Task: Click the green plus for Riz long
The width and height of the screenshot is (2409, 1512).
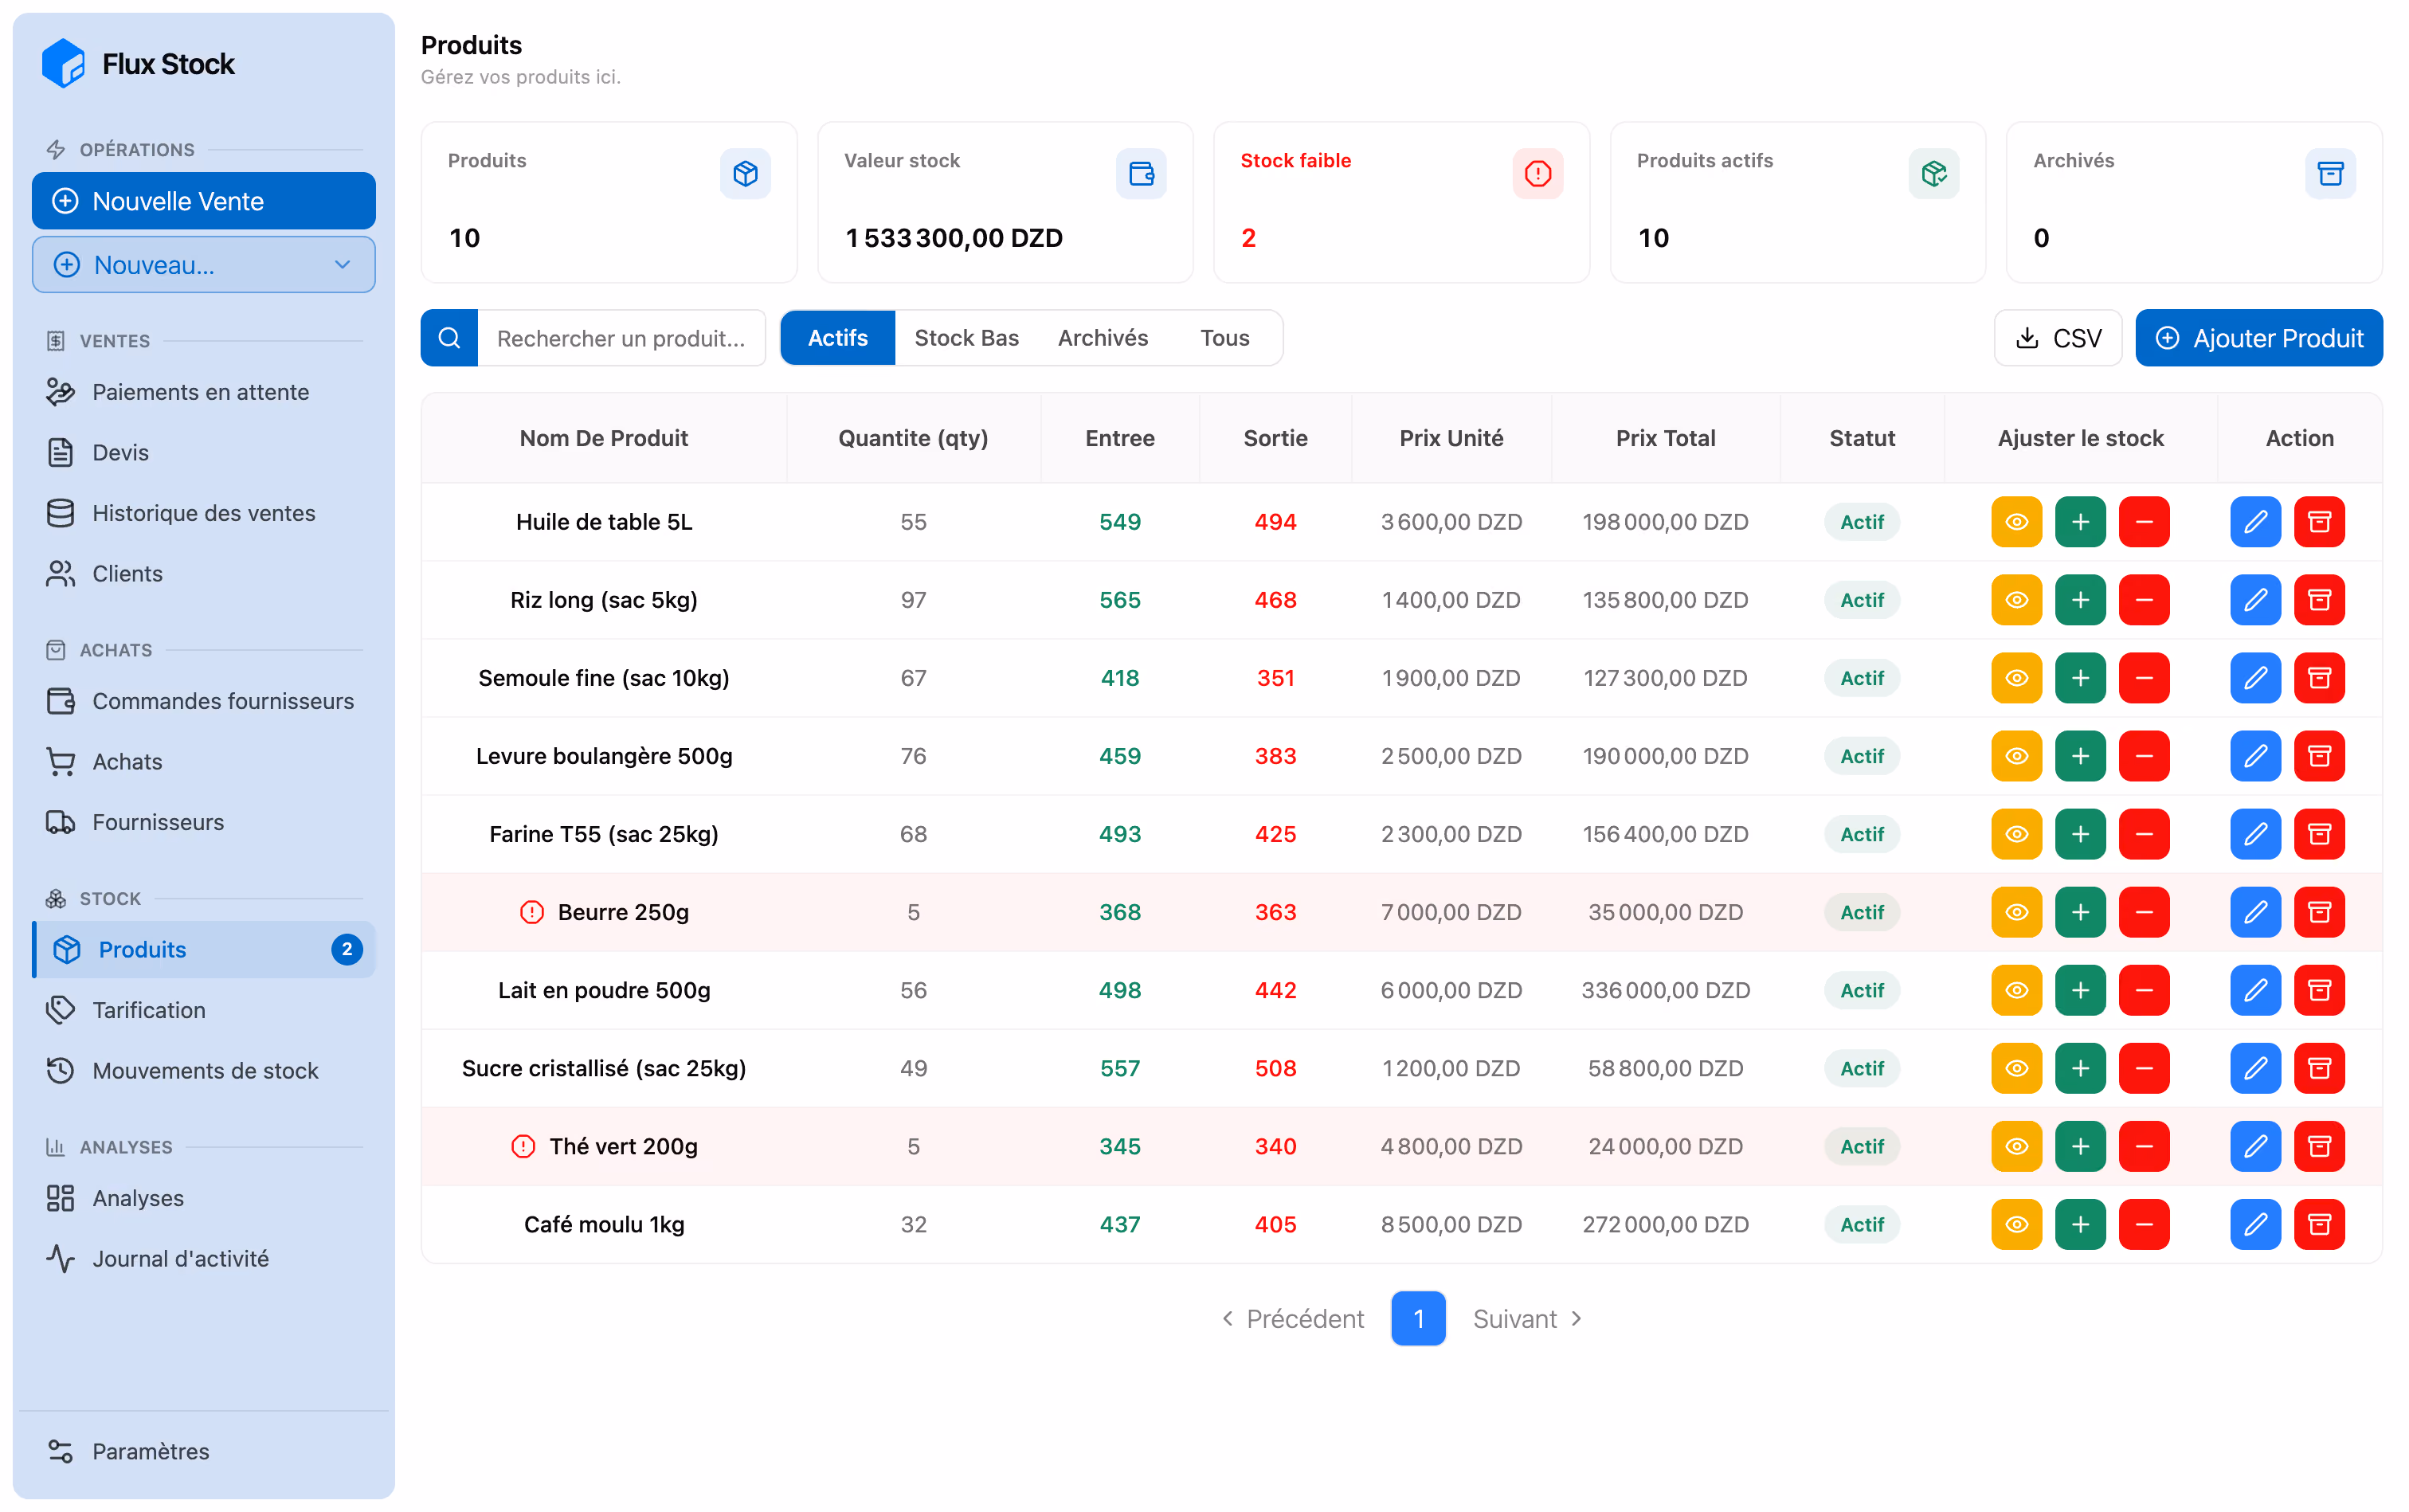Action: [2080, 600]
